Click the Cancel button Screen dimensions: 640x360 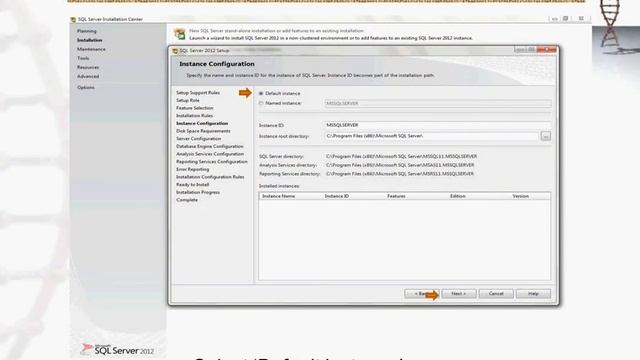pyautogui.click(x=496, y=293)
